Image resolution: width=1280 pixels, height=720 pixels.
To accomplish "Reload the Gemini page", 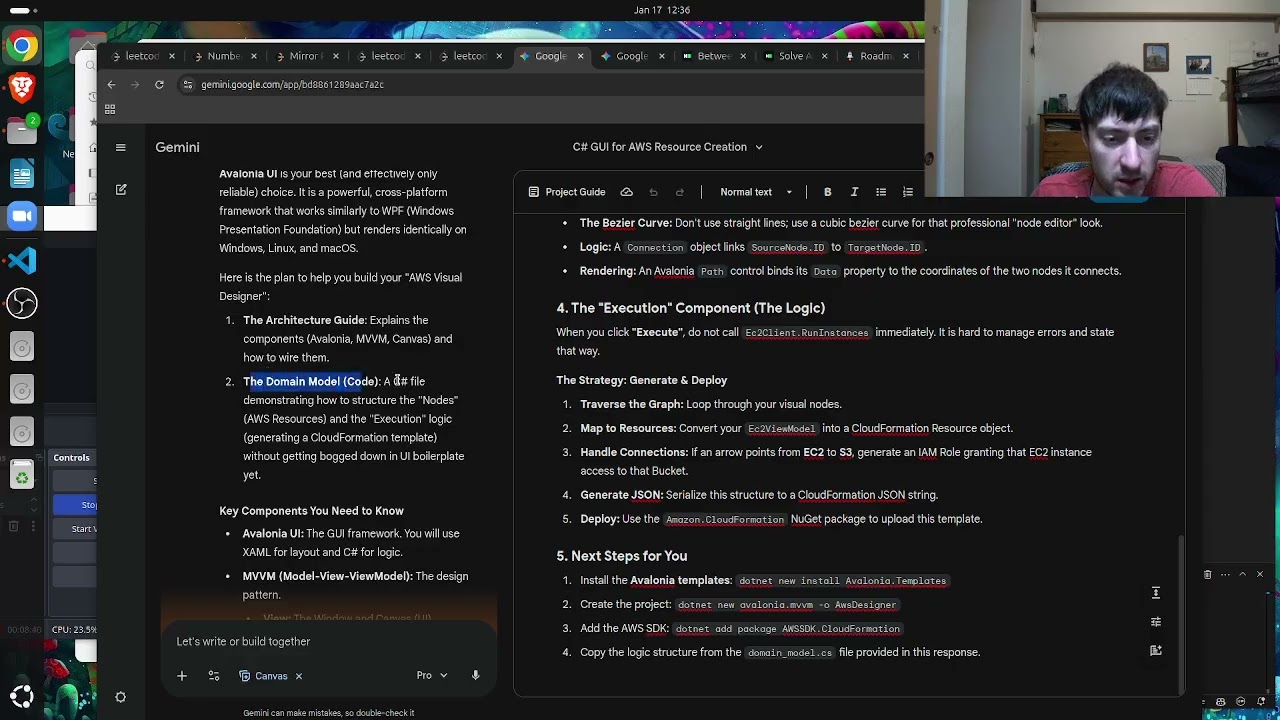I will (x=159, y=85).
